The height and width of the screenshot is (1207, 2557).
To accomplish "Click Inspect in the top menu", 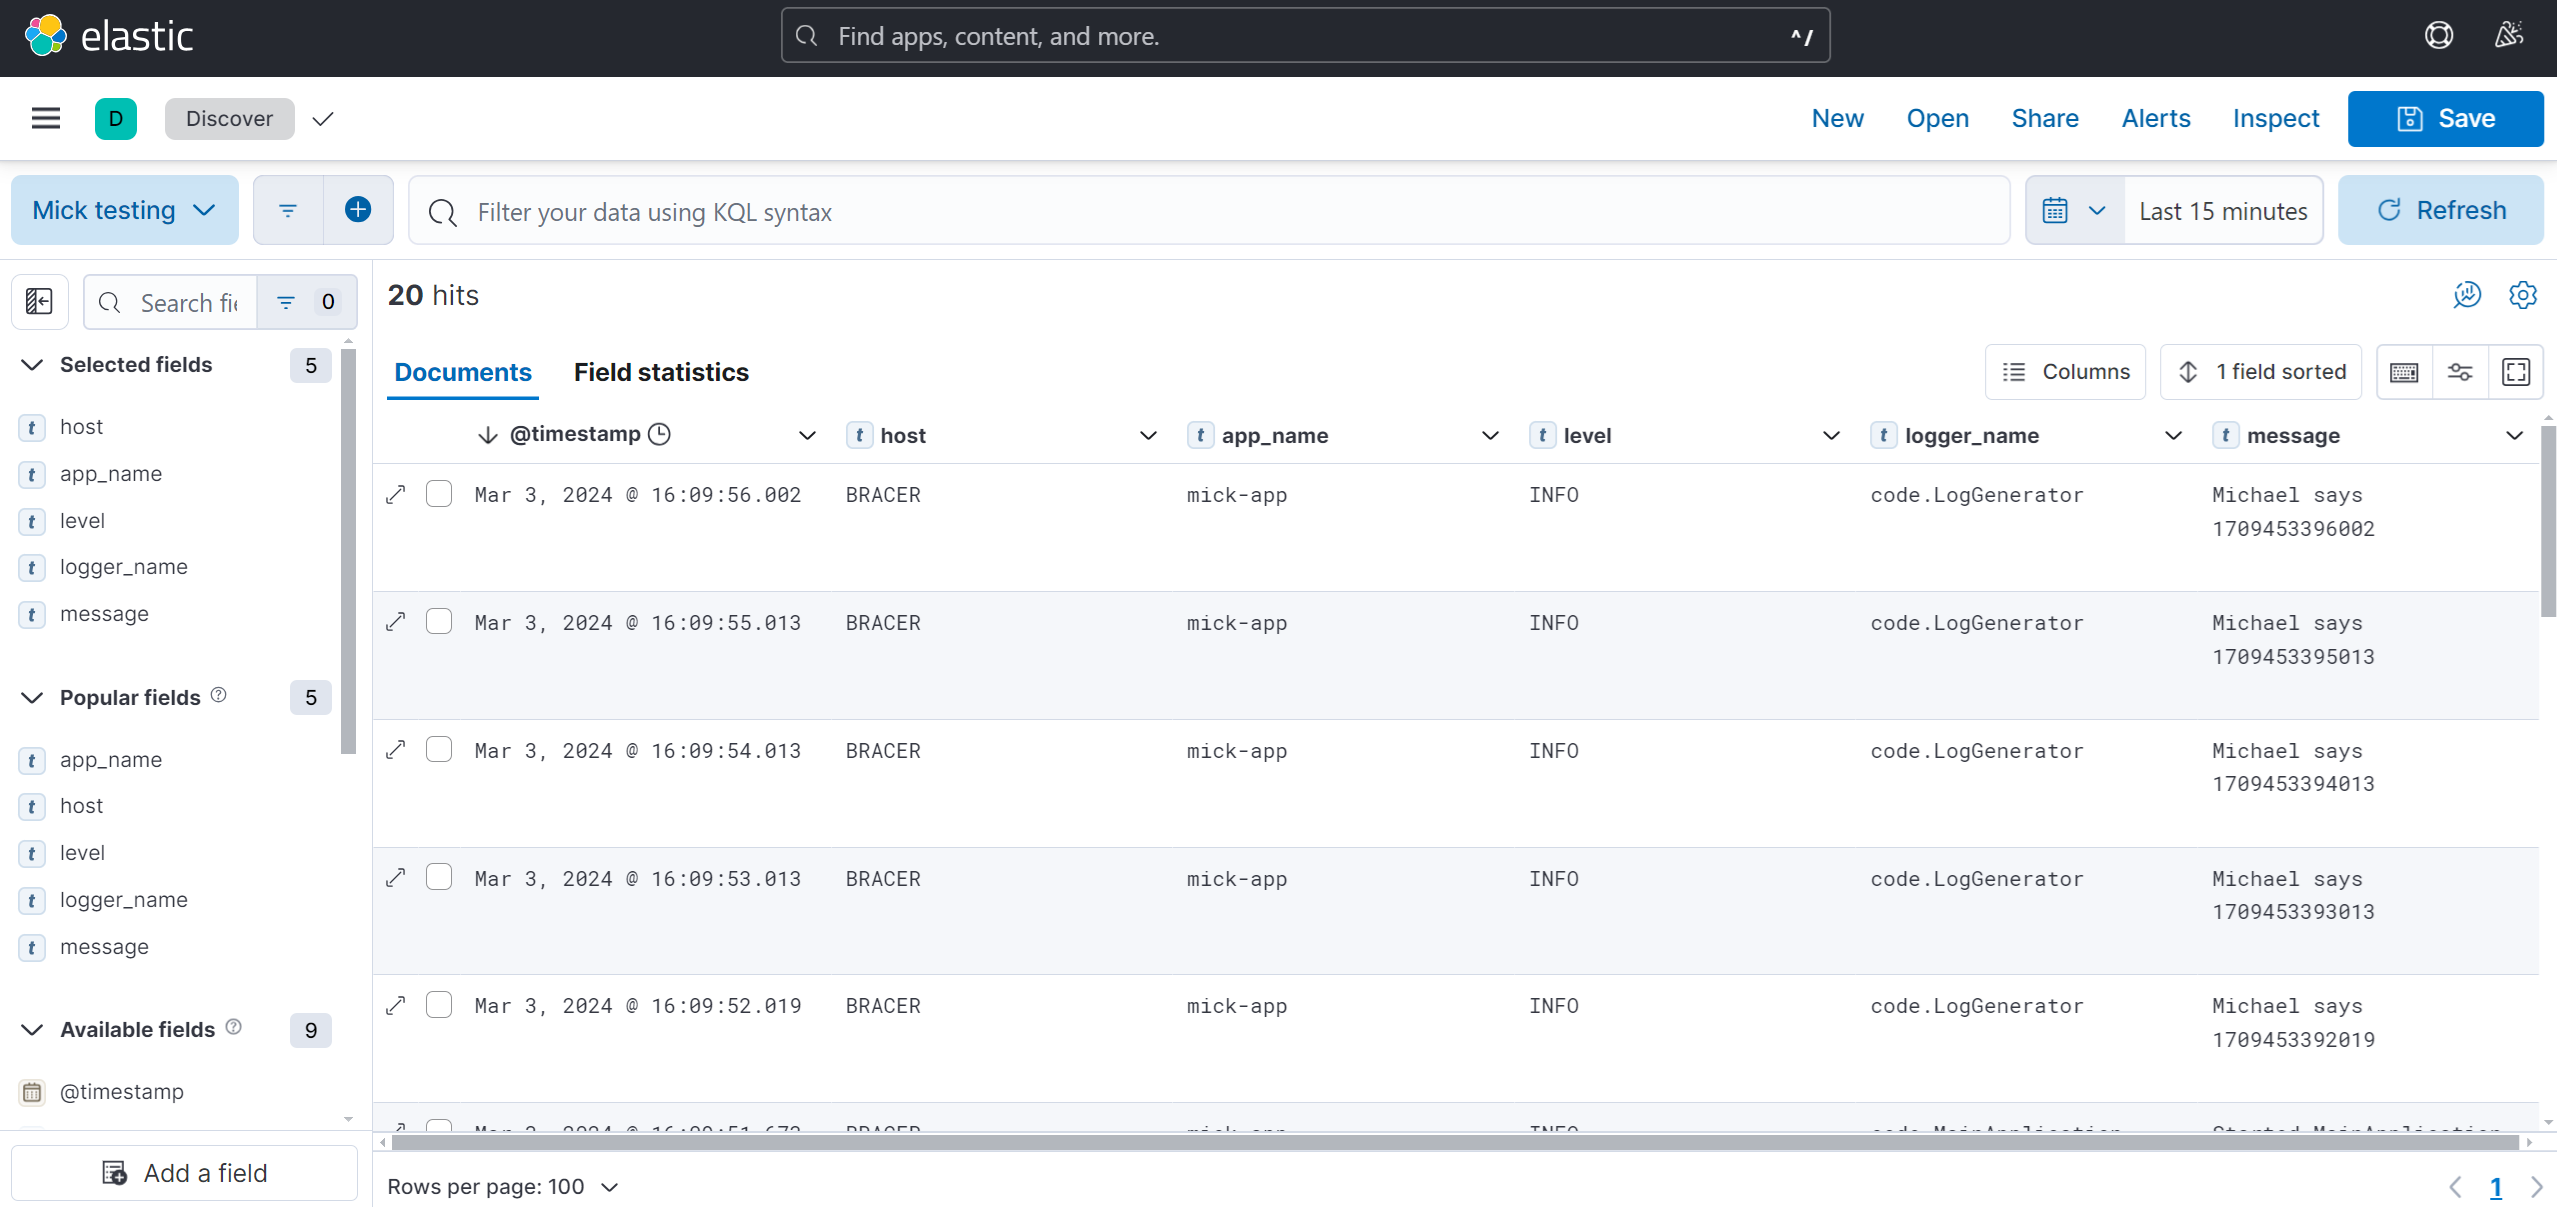I will 2276,118.
